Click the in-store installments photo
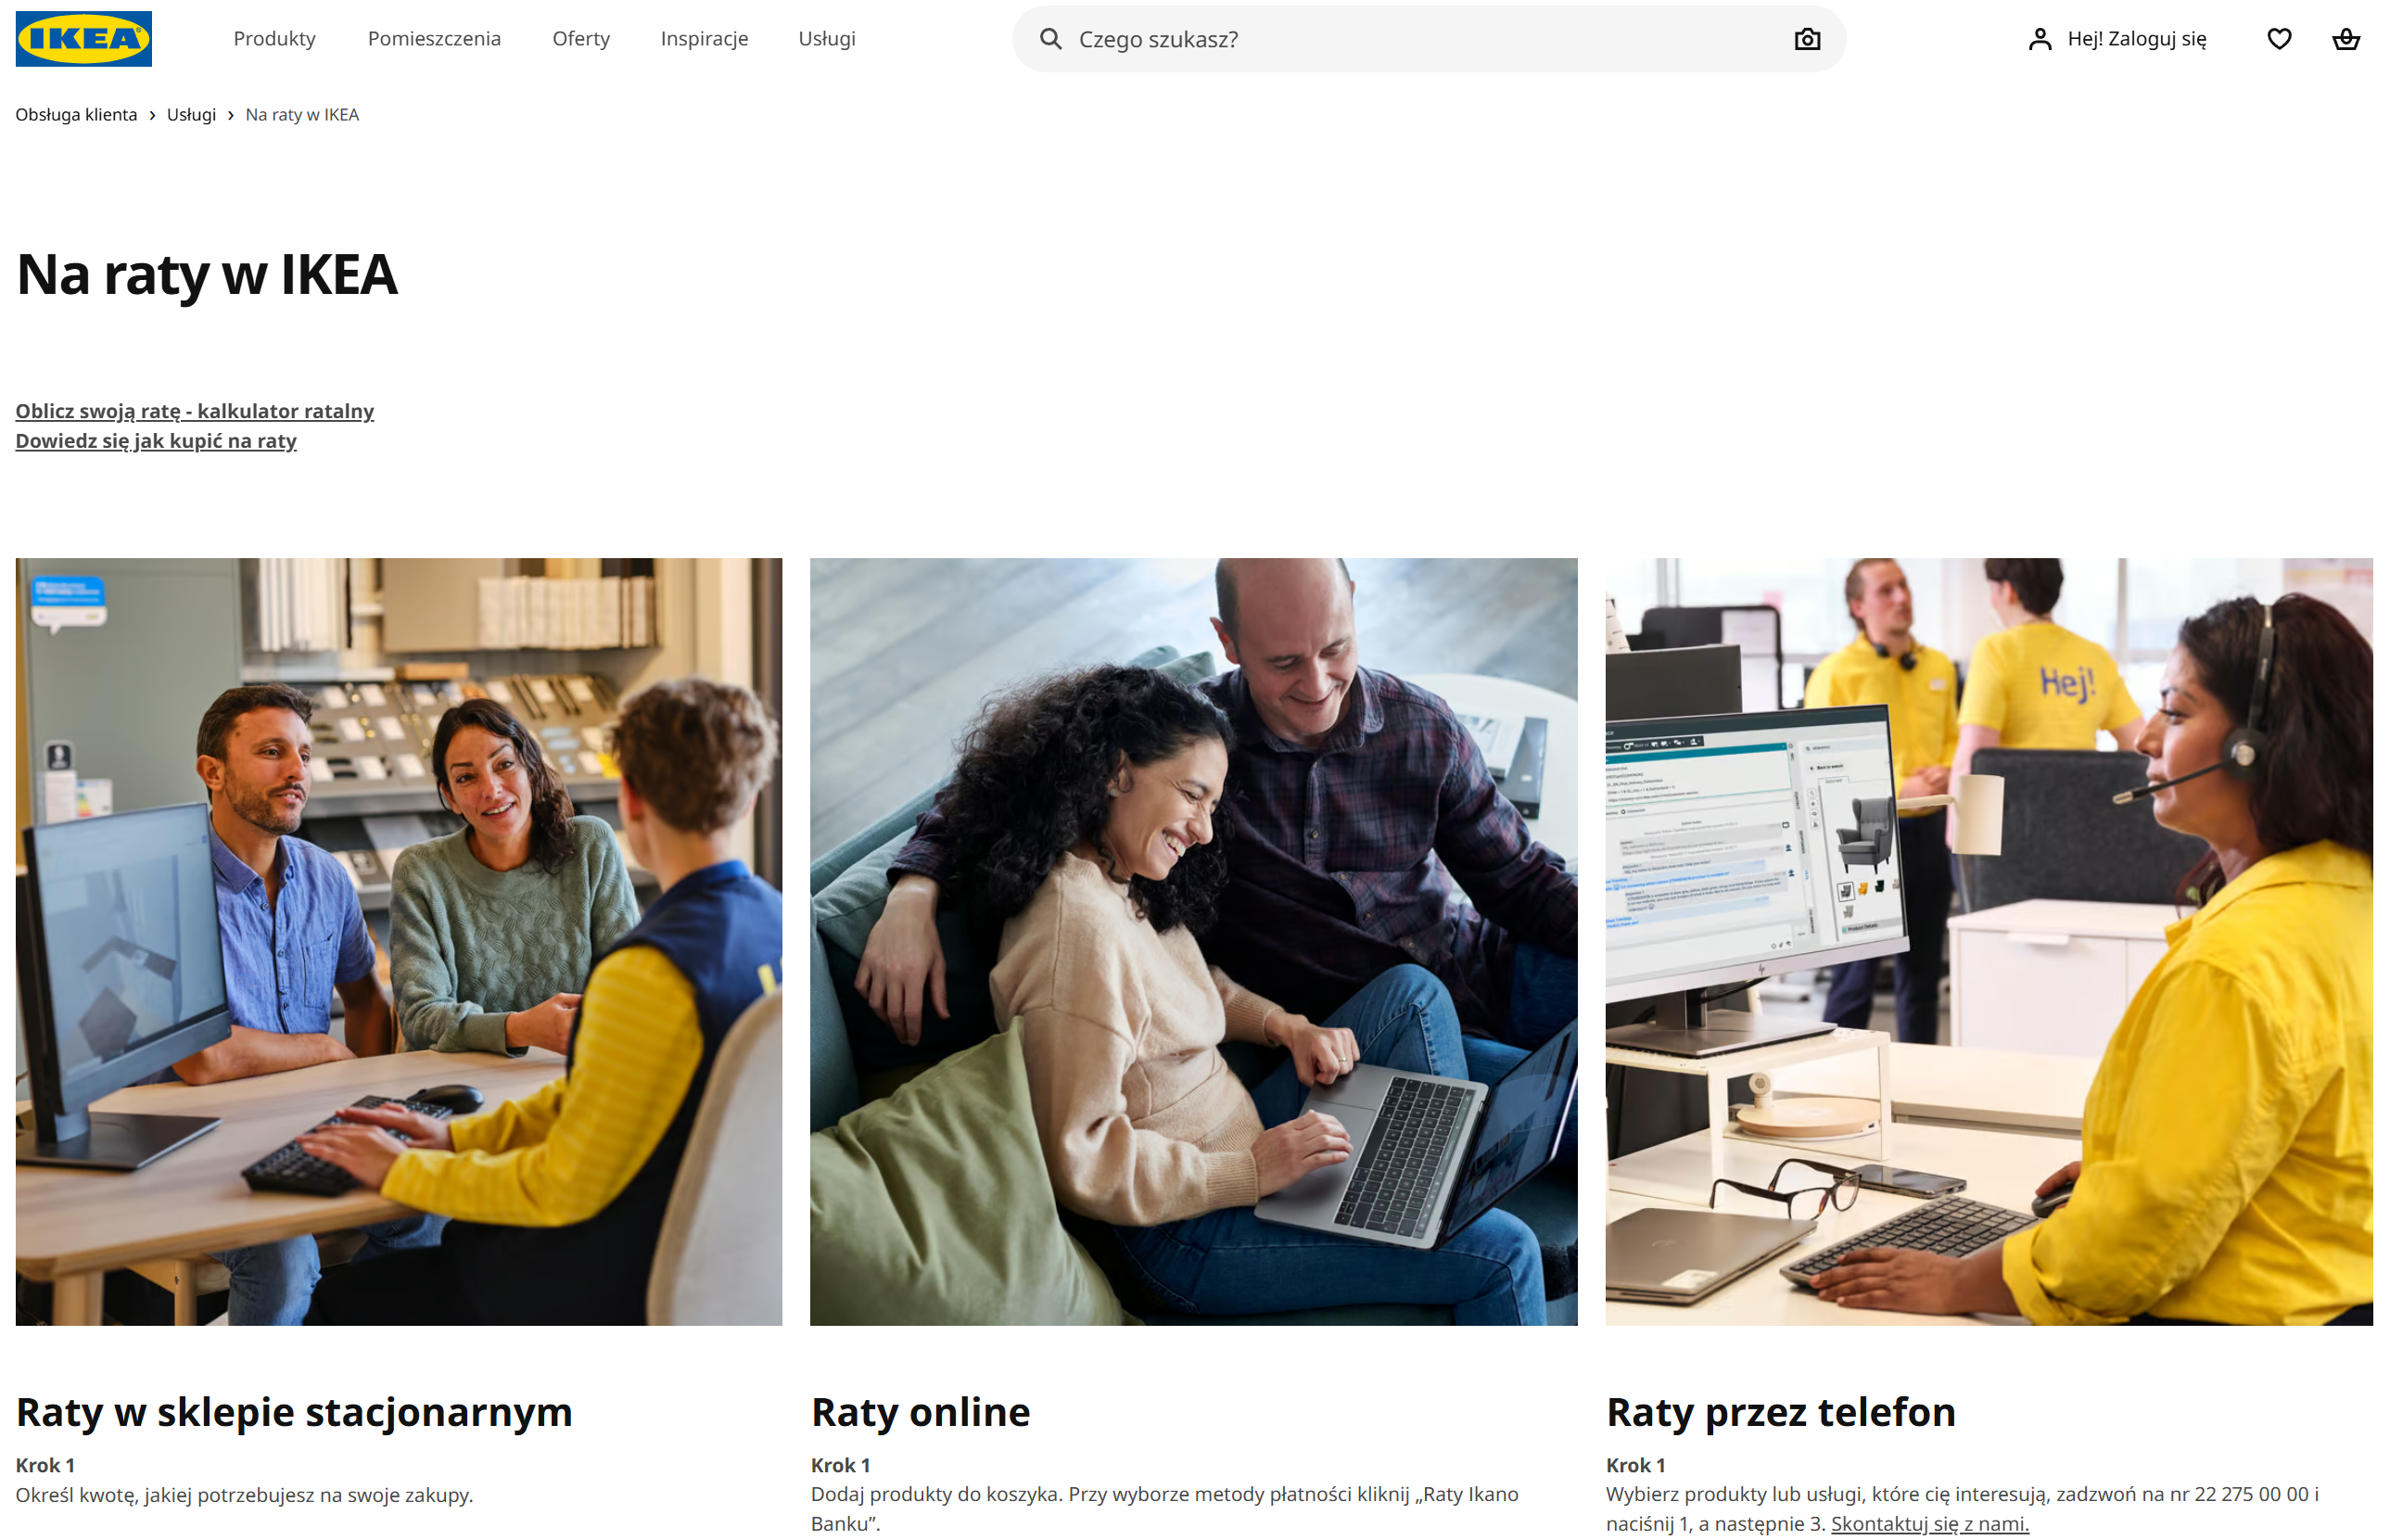 [399, 942]
